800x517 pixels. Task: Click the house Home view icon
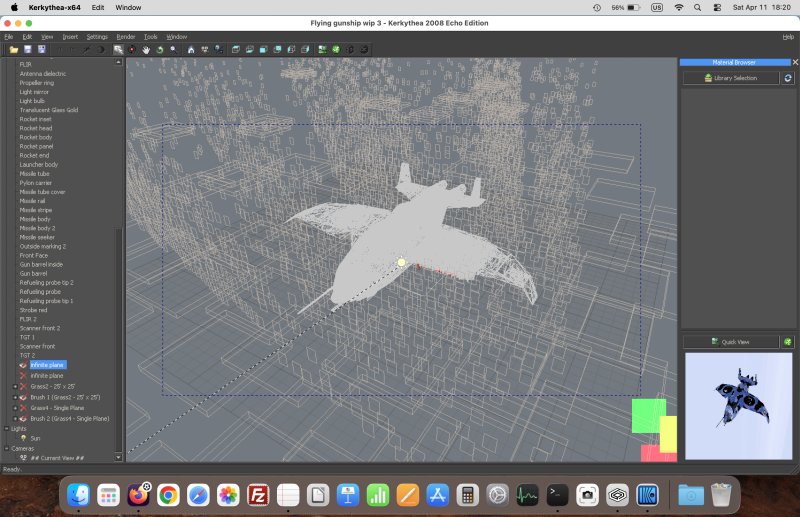pyautogui.click(x=190, y=49)
